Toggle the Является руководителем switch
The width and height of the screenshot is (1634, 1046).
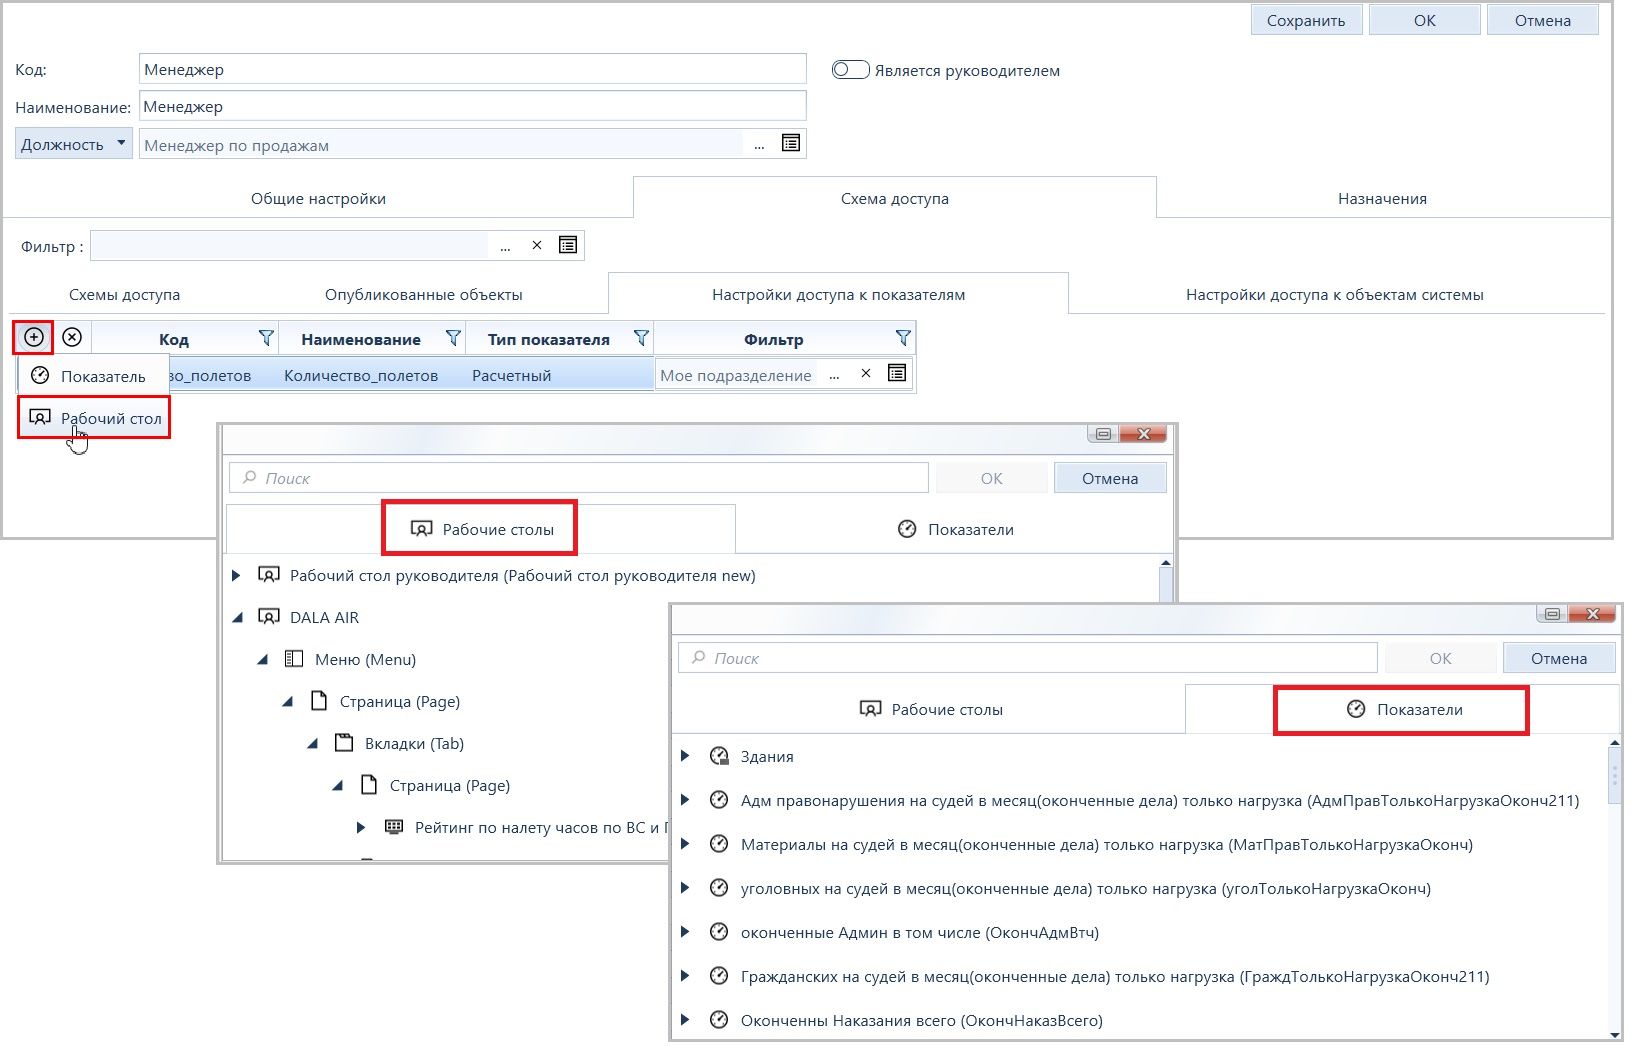(850, 70)
